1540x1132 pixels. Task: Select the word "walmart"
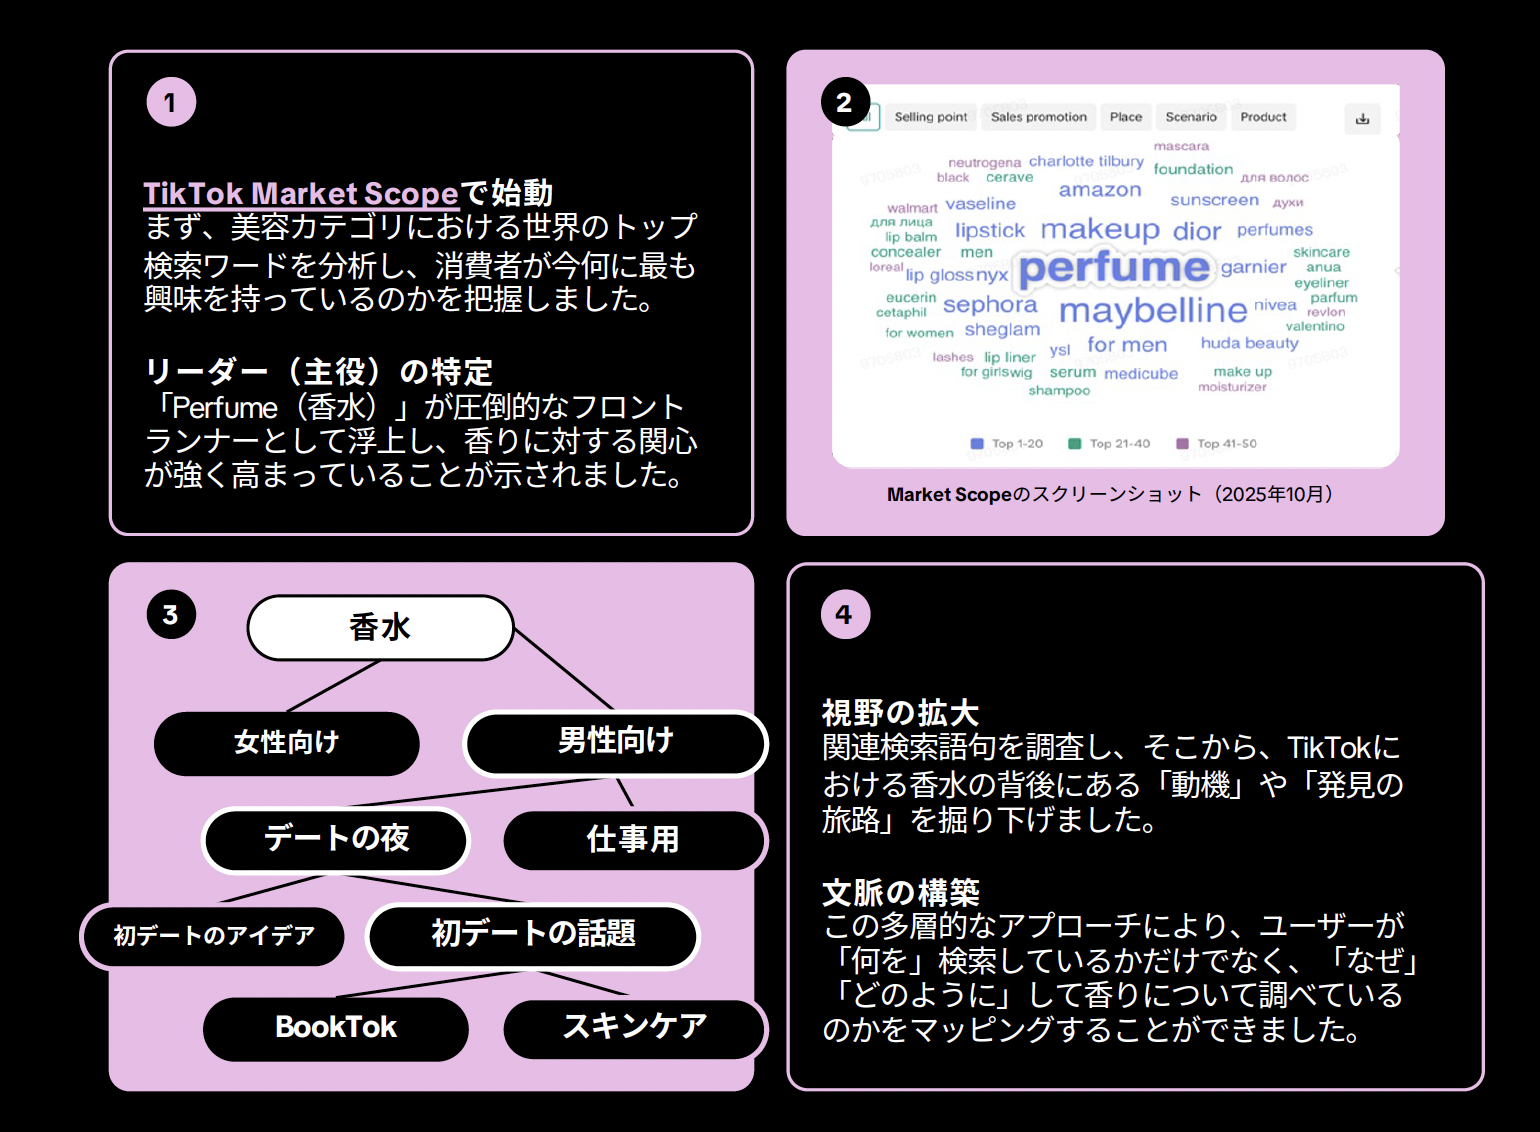pyautogui.click(x=912, y=209)
